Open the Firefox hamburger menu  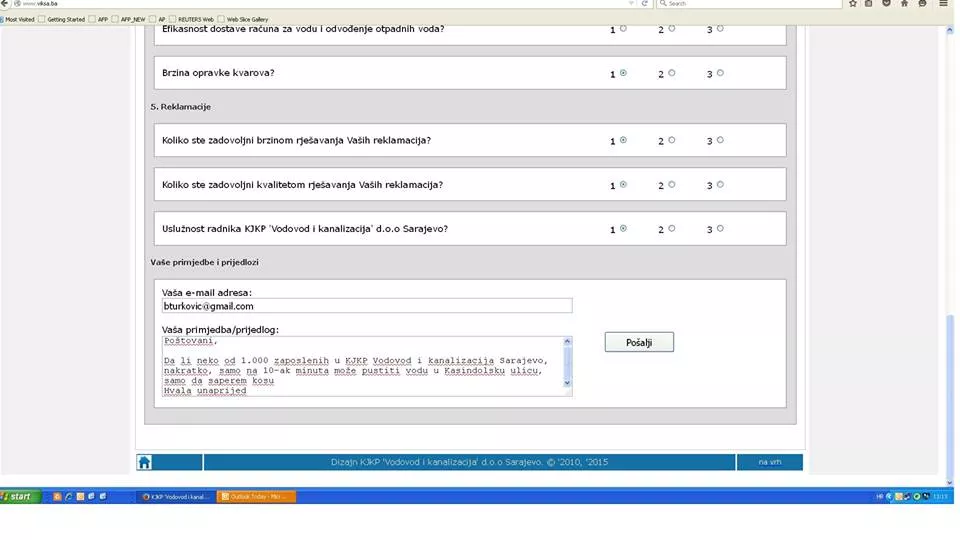pyautogui.click(x=943, y=4)
